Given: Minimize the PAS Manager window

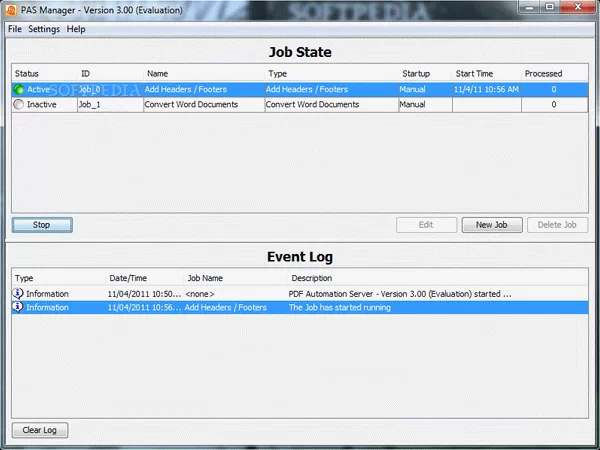Looking at the screenshot, I should [530, 7].
